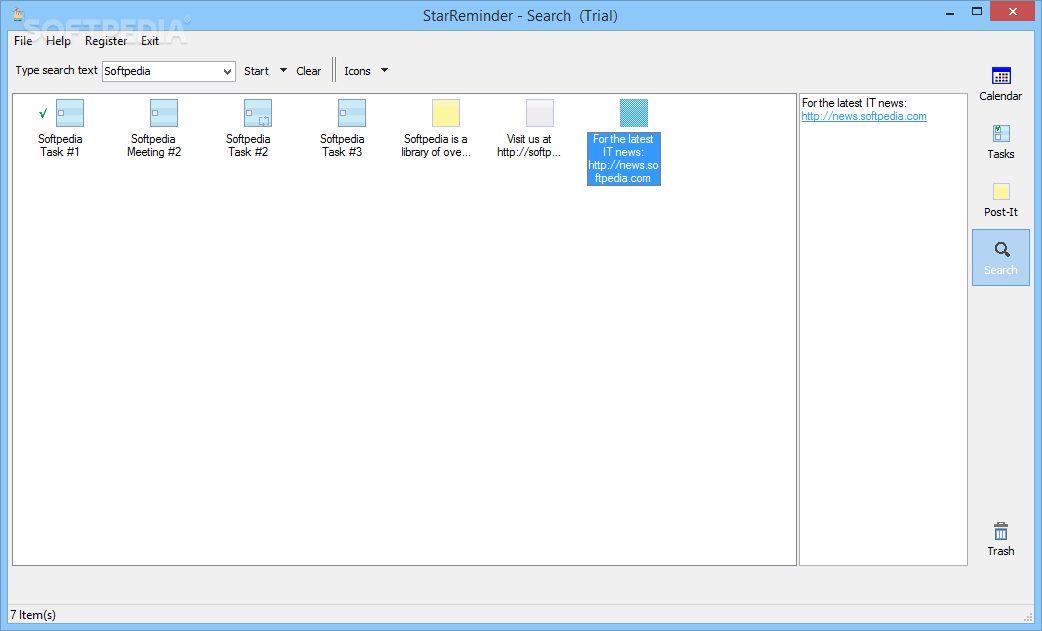Viewport: 1042px width, 631px height.
Task: Open the Tasks view from the sidebar
Action: (x=1000, y=141)
